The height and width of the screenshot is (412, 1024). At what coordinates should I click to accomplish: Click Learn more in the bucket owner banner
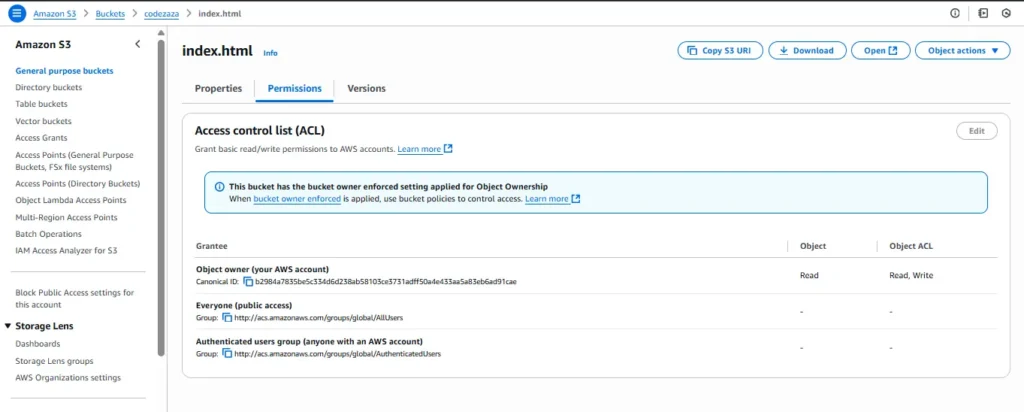547,198
